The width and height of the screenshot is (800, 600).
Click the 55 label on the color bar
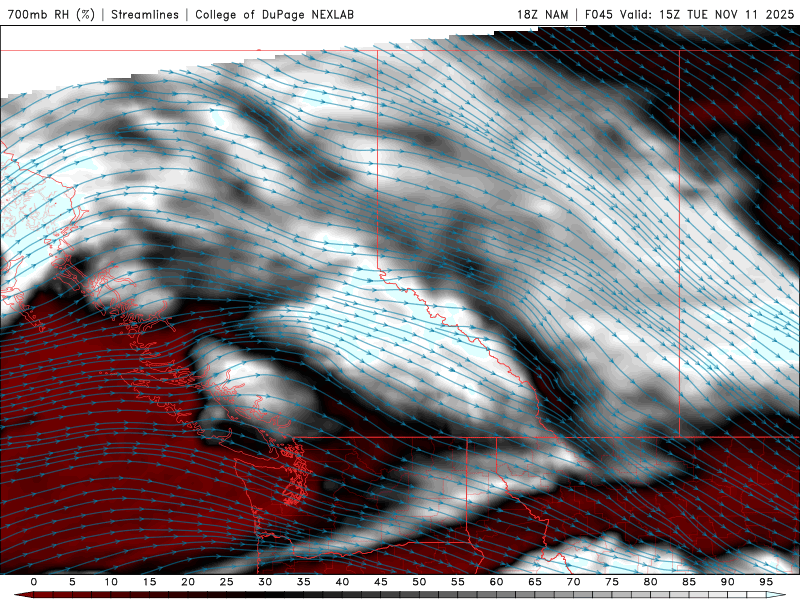click(458, 582)
